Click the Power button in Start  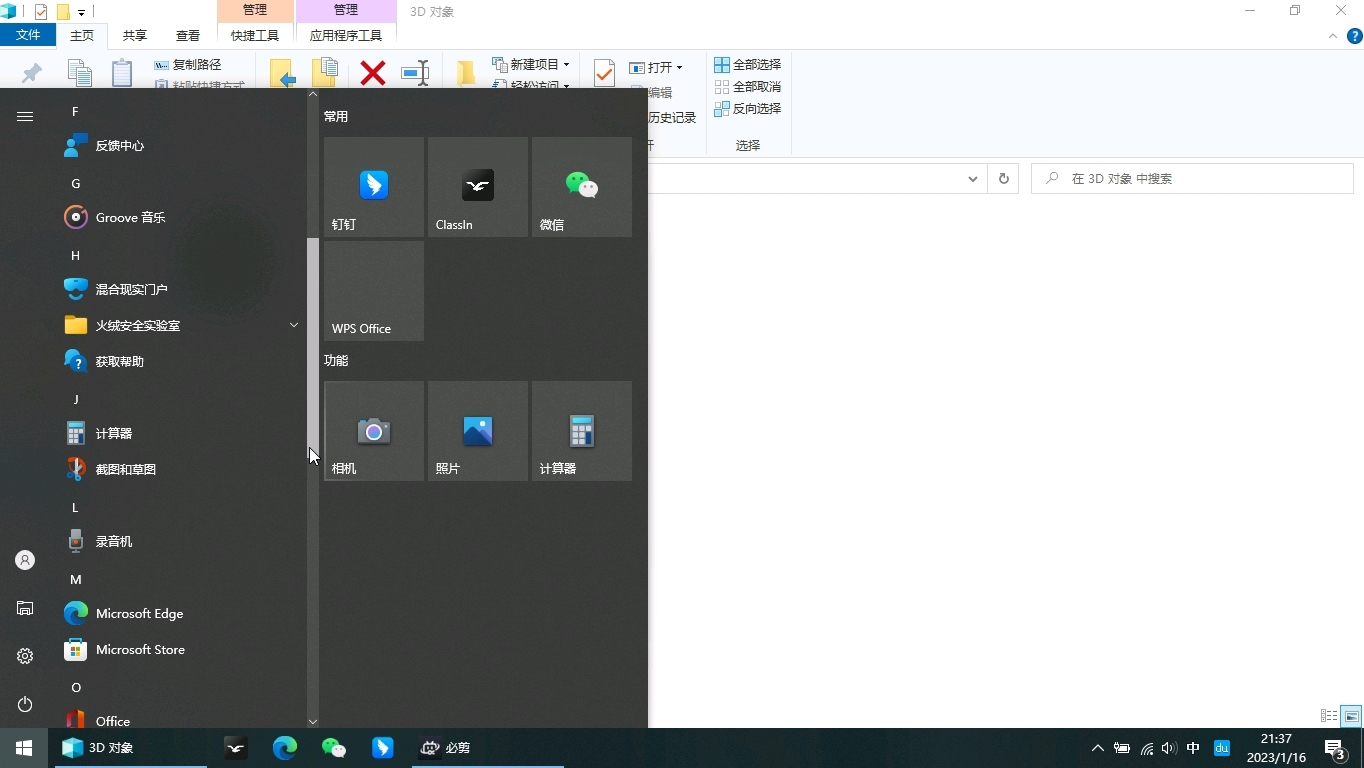25,704
